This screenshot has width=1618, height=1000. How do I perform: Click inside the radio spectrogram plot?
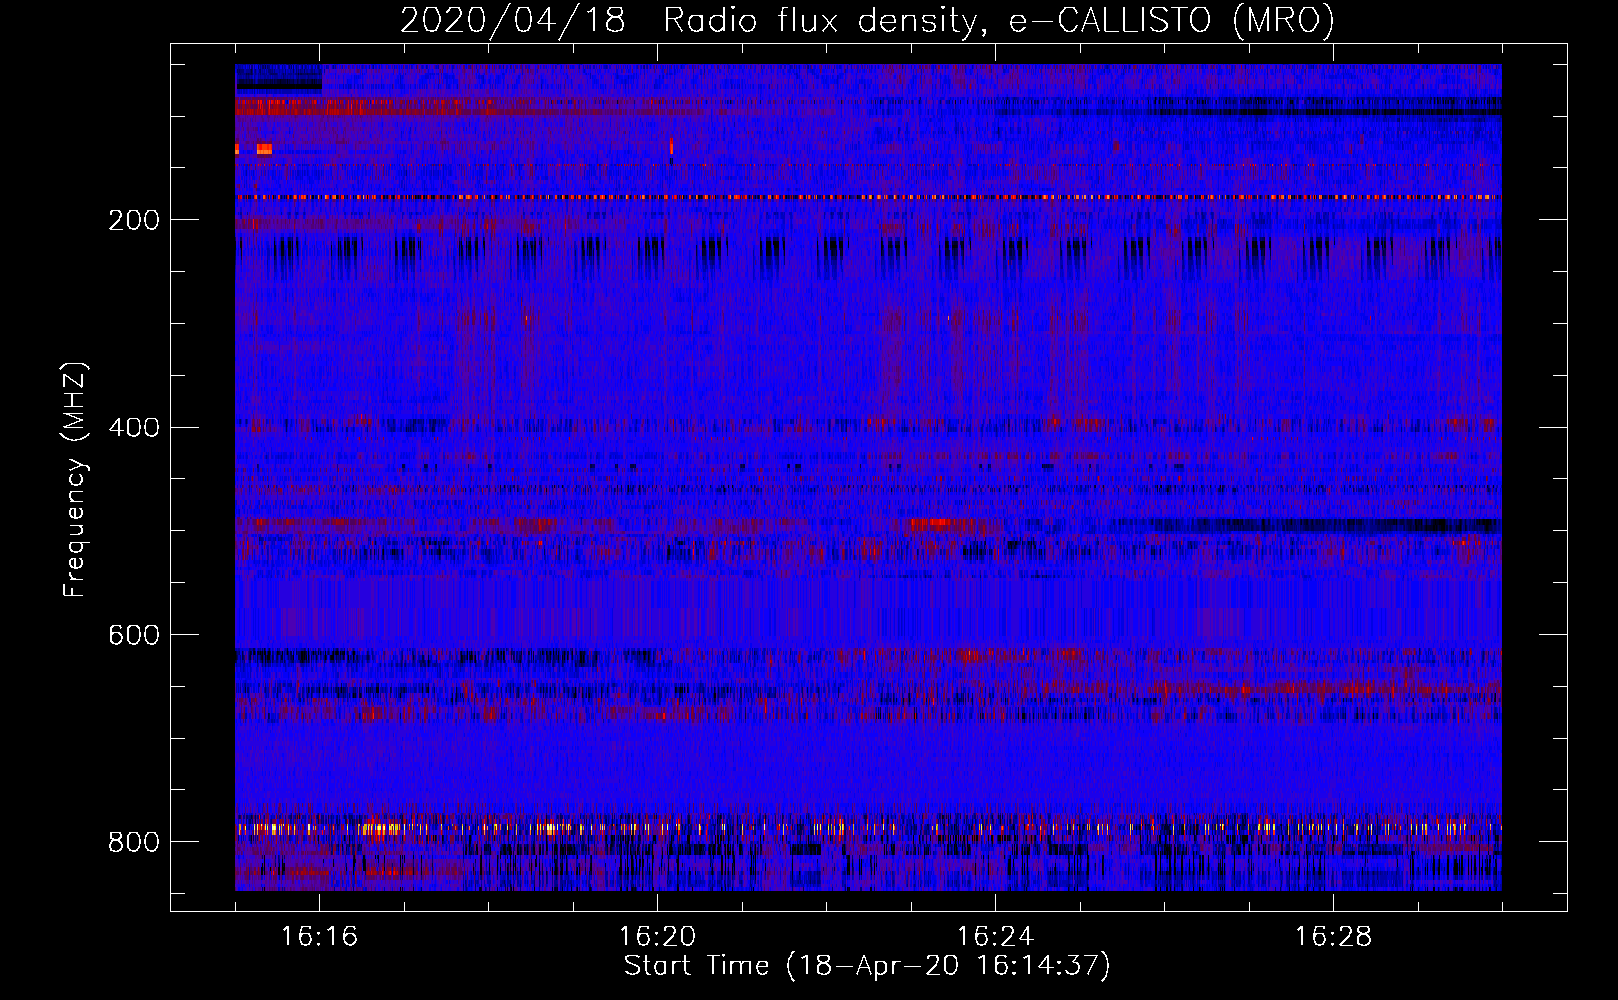click(x=868, y=477)
